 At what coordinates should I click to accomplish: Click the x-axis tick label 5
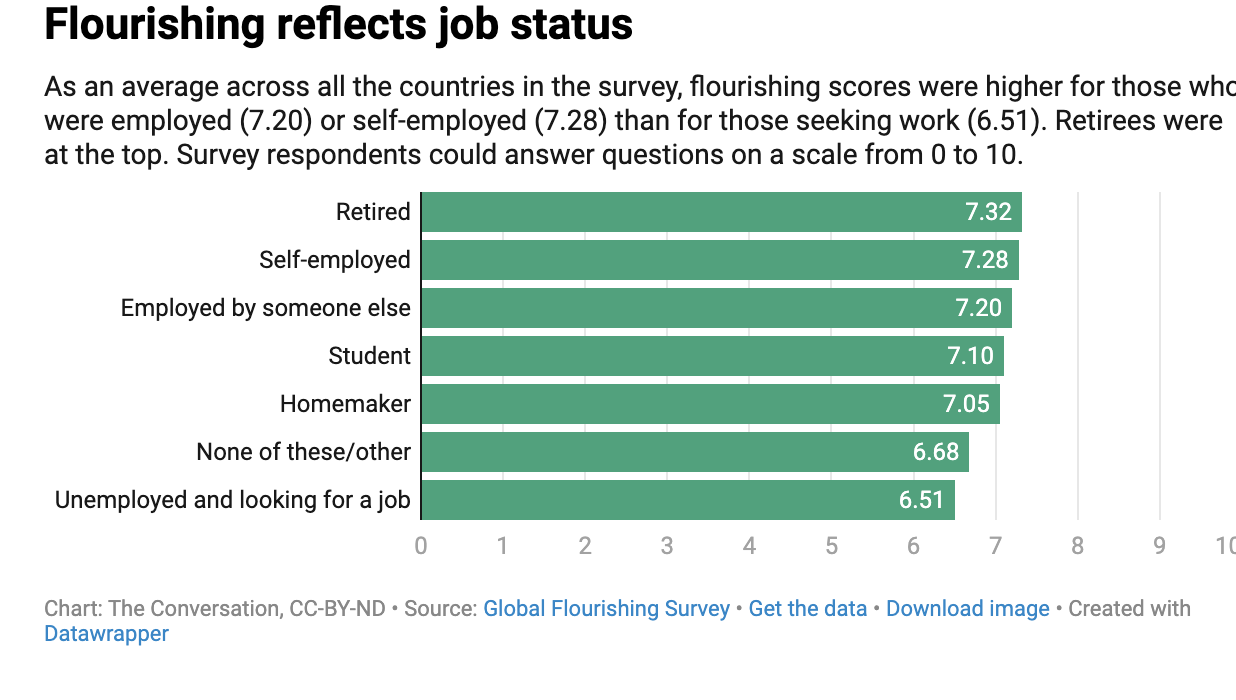click(x=831, y=545)
